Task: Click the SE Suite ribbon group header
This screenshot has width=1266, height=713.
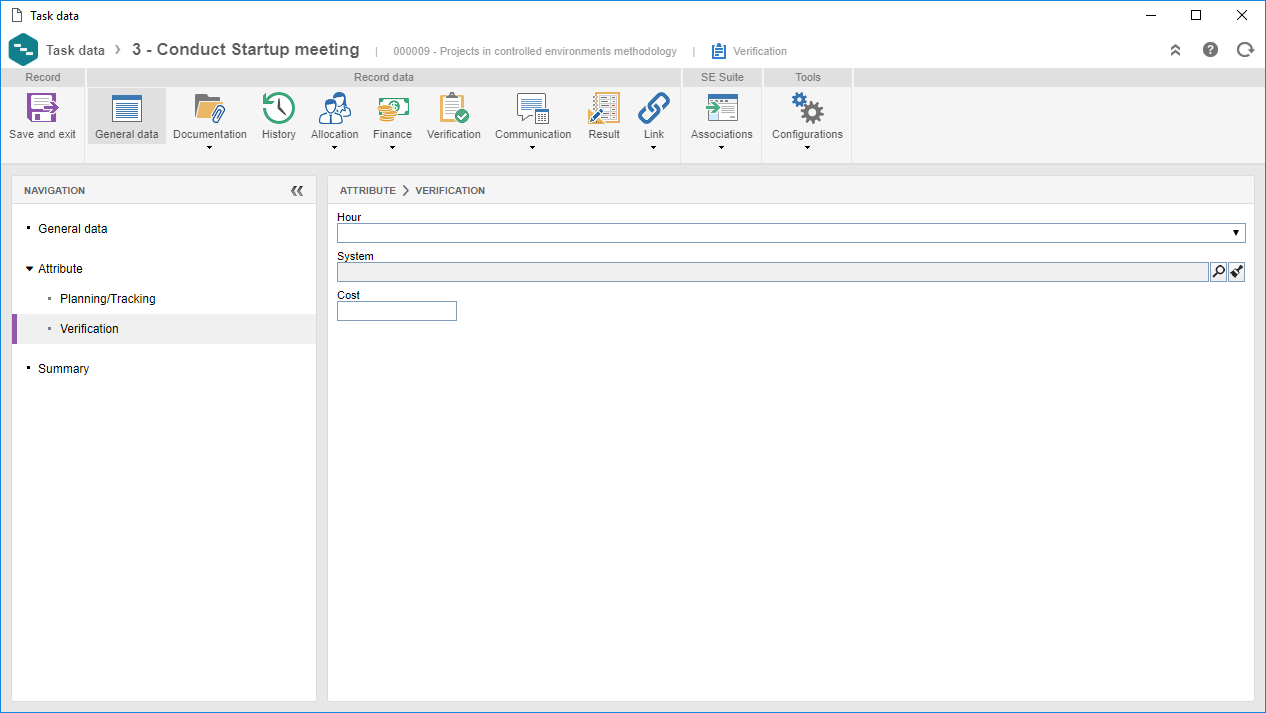Action: point(722,77)
